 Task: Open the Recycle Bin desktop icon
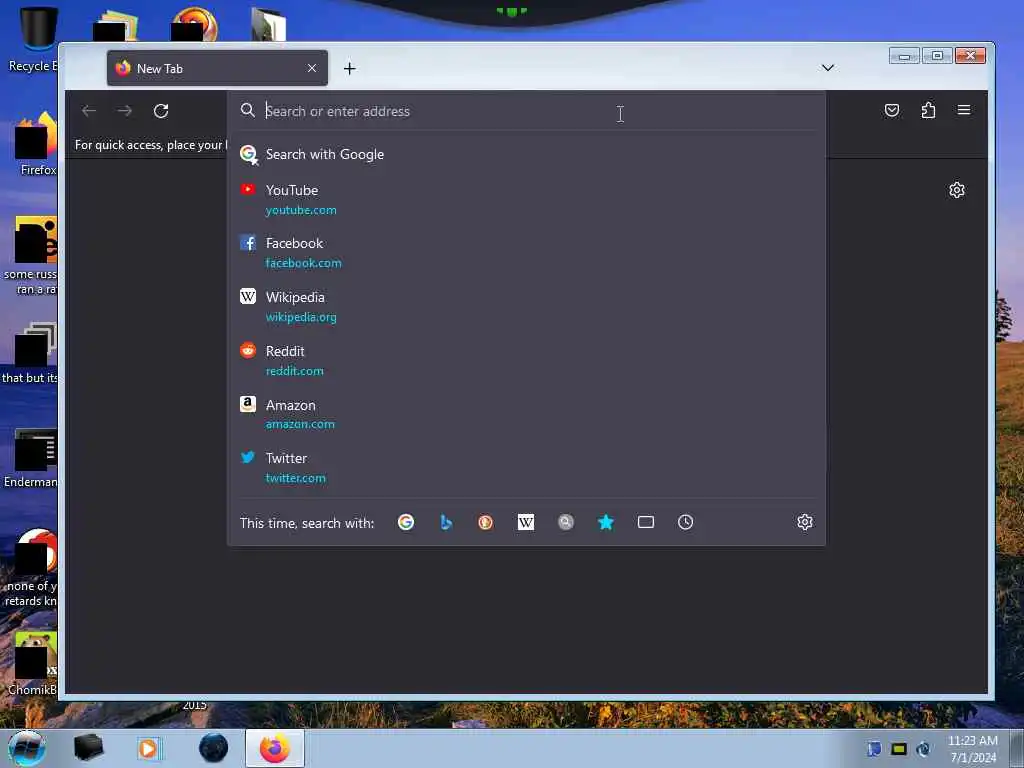click(x=34, y=39)
